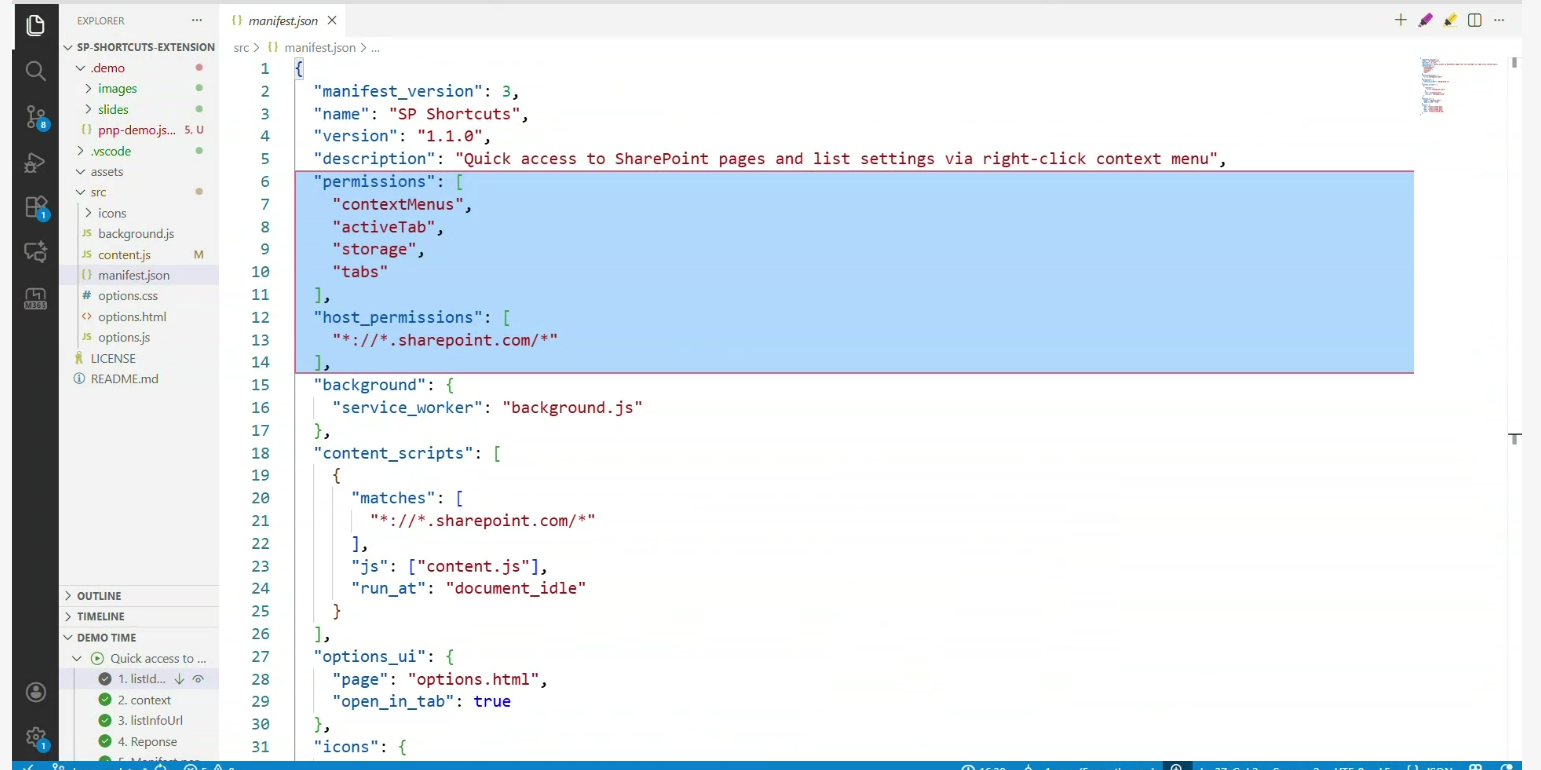1541x770 pixels.
Task: Open the Chat assistant activity bar icon
Action: 35,252
